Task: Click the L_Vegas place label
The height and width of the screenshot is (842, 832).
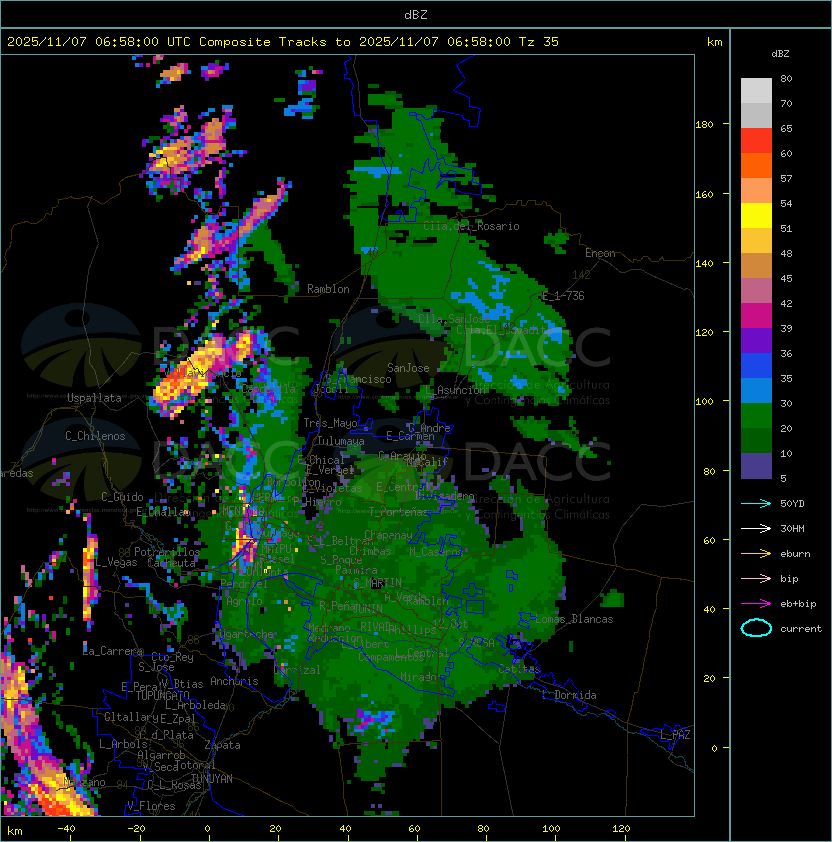Action: (x=116, y=562)
